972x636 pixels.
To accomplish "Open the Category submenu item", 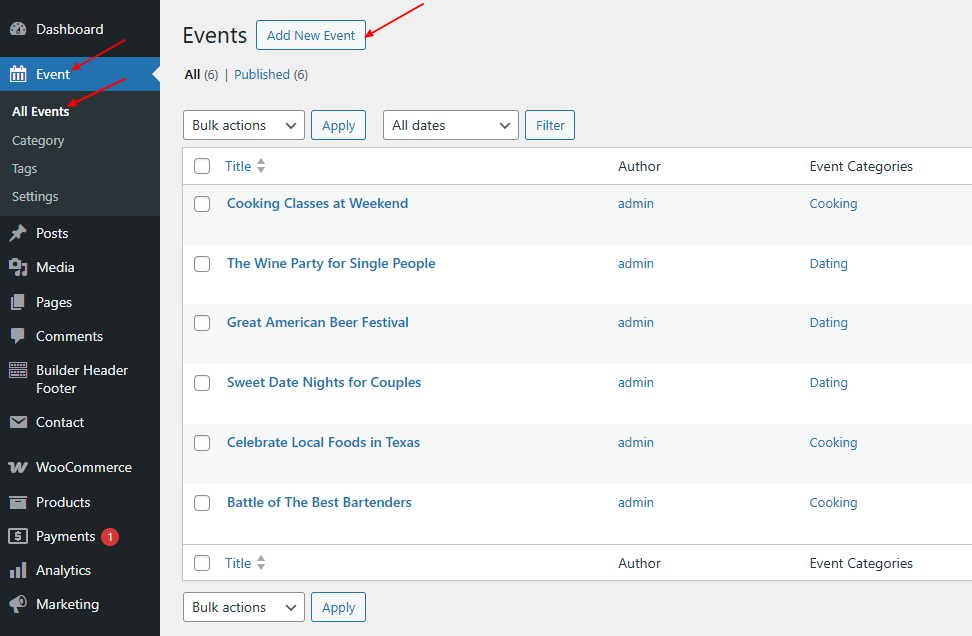I will [38, 141].
